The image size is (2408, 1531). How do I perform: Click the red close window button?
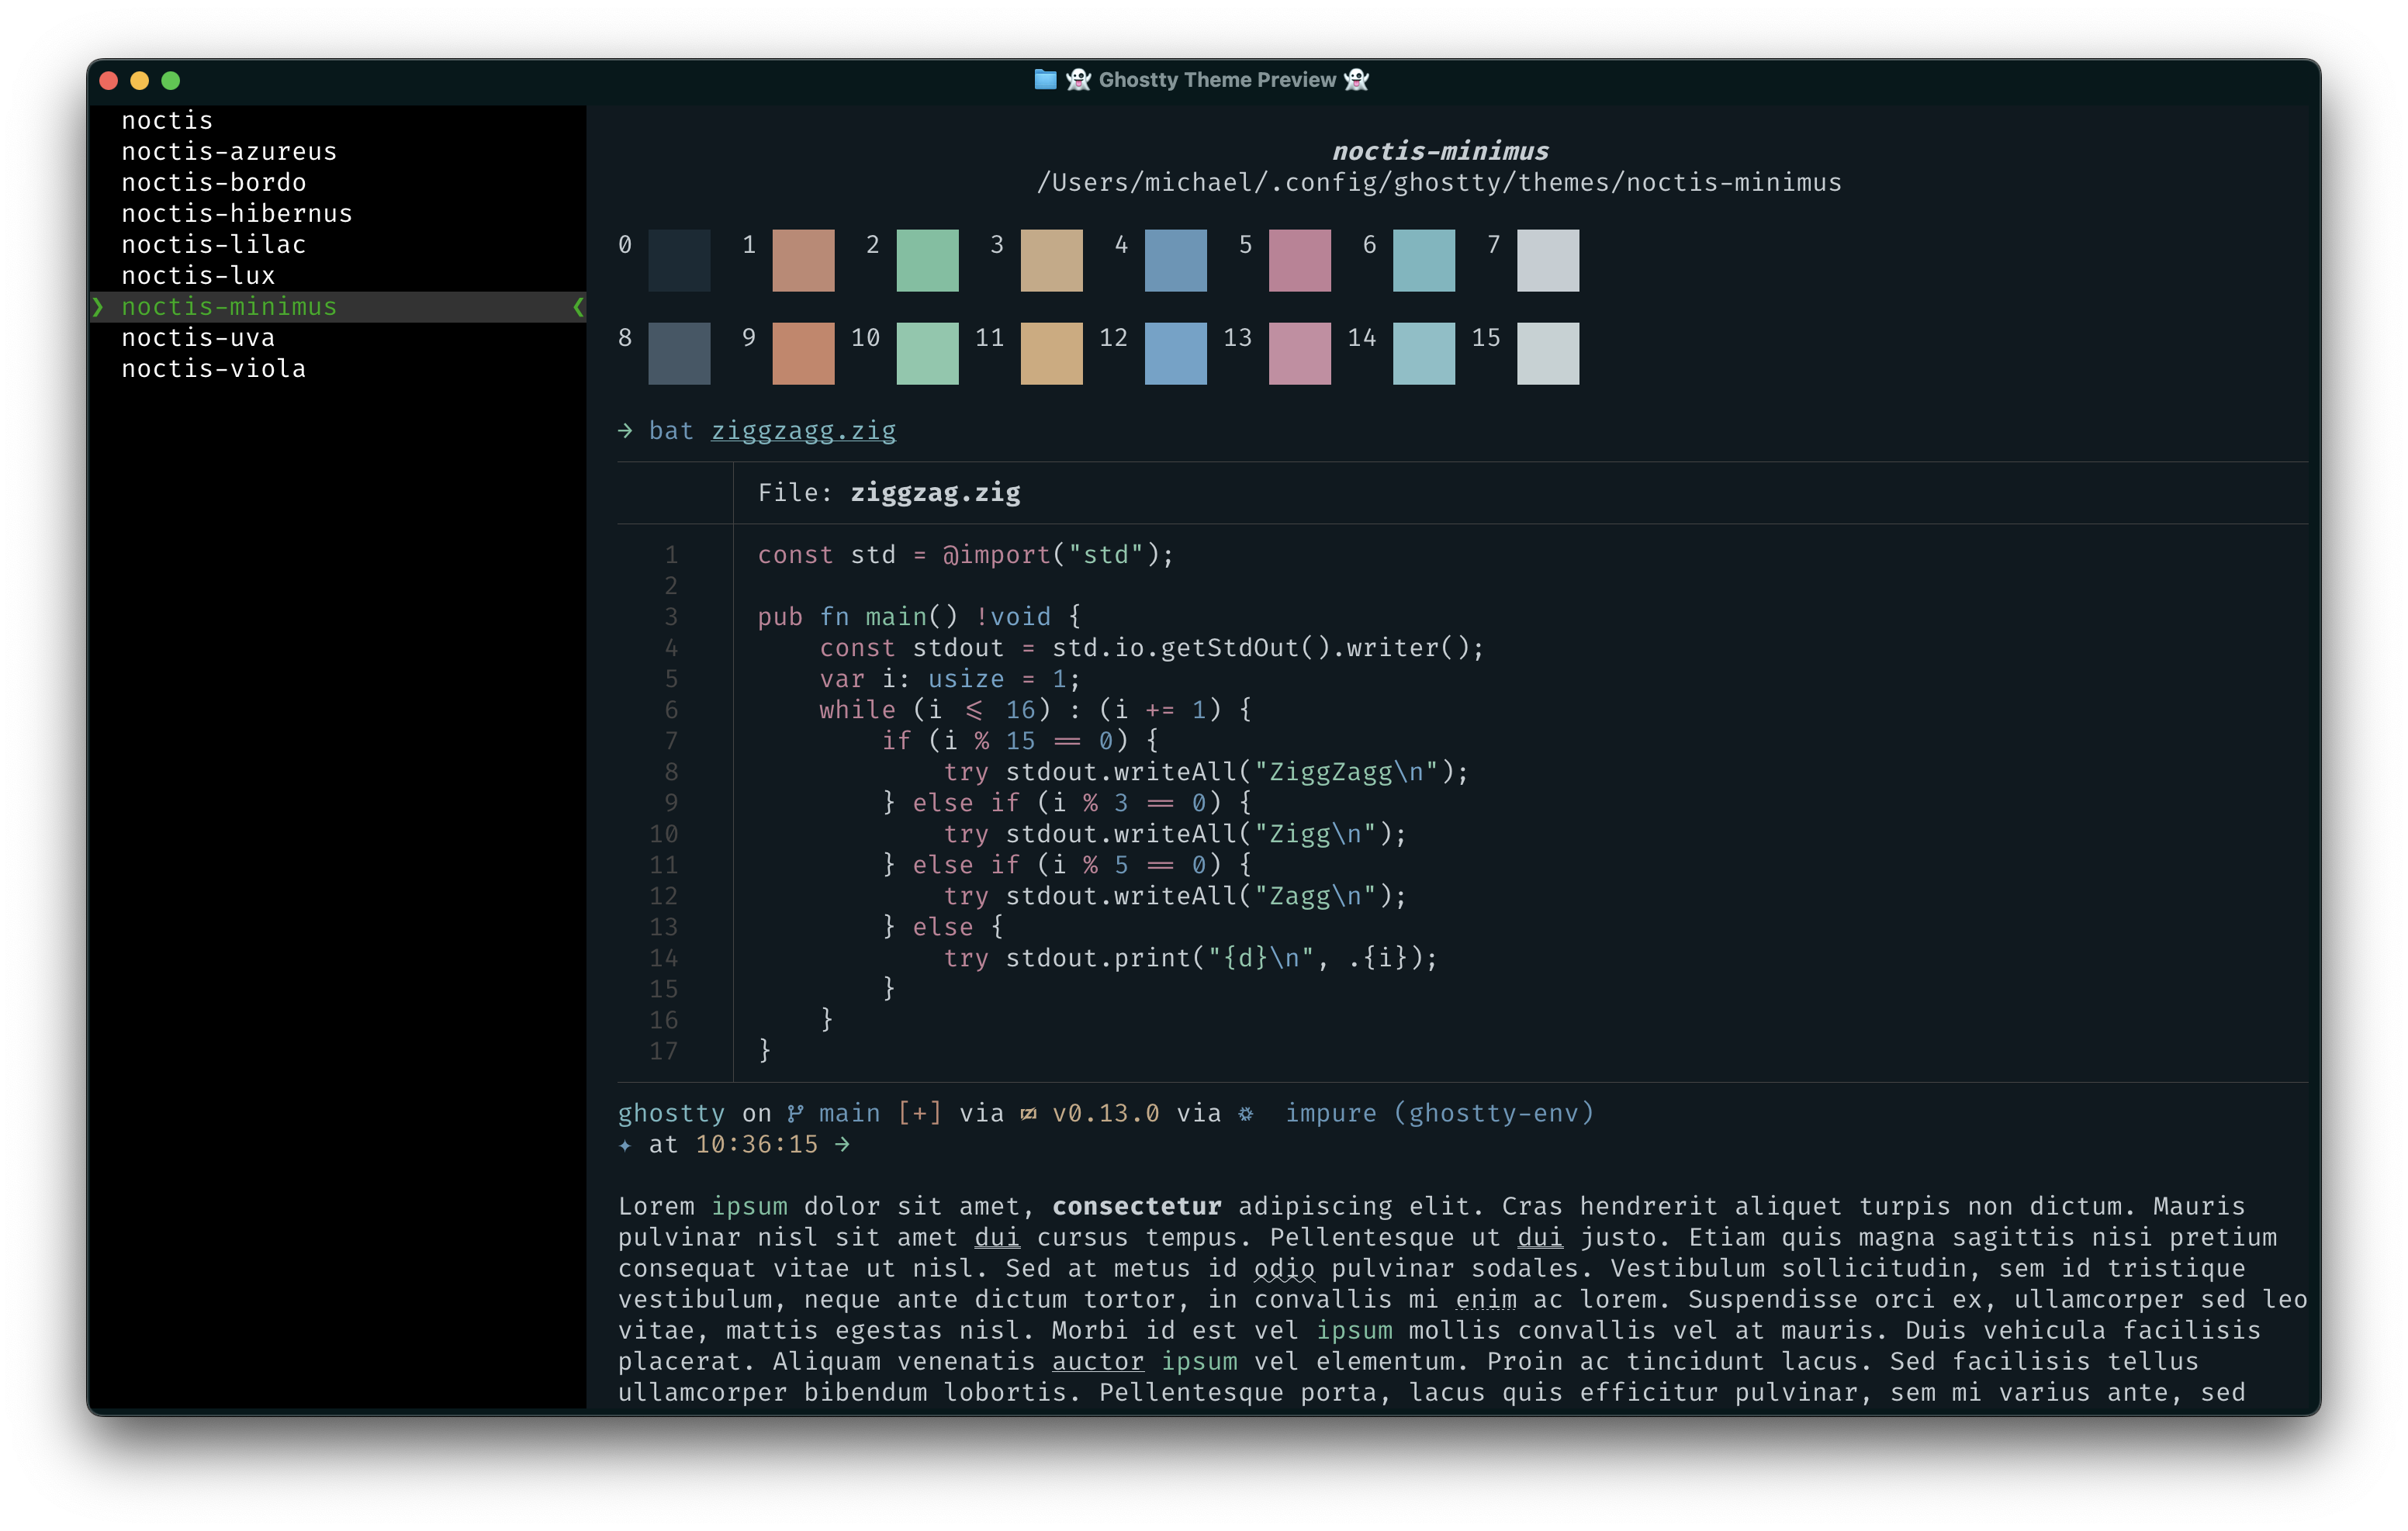[109, 80]
